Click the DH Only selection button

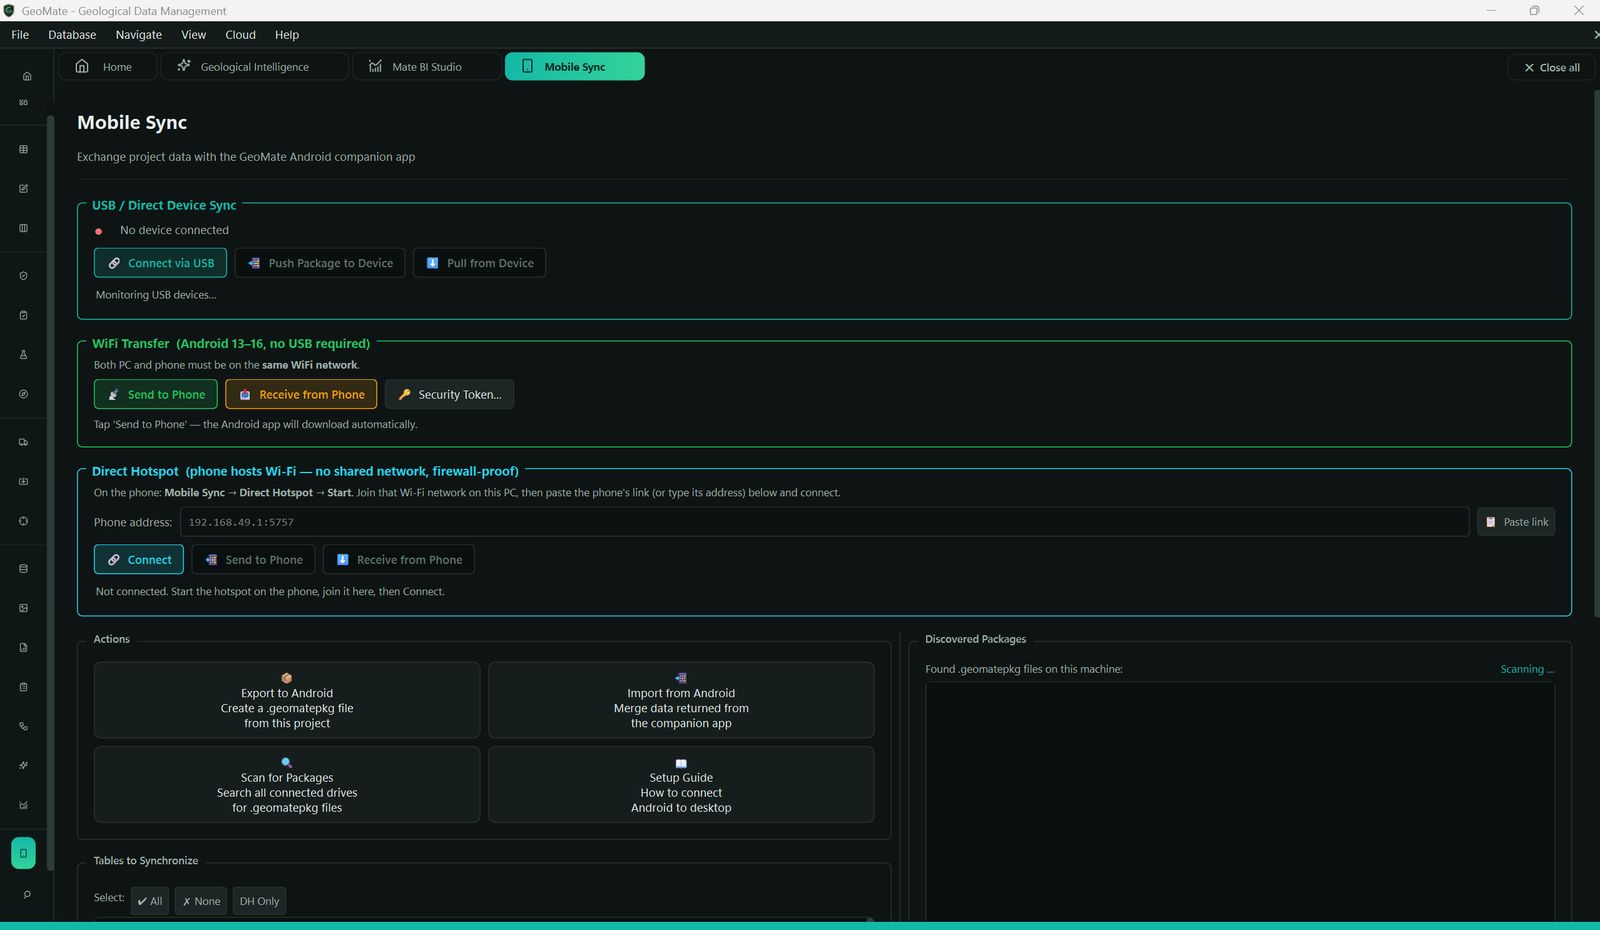pos(259,901)
